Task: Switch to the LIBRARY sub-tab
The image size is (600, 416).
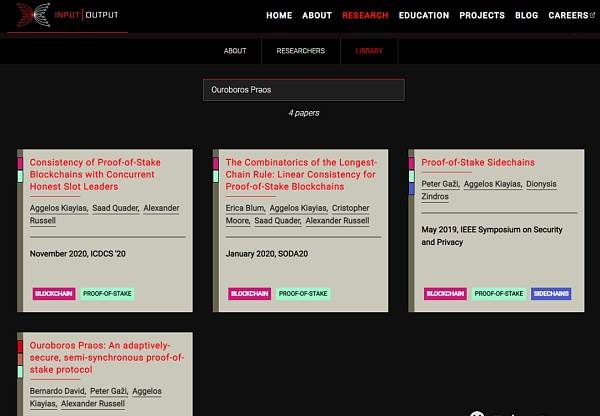Action: click(x=369, y=51)
